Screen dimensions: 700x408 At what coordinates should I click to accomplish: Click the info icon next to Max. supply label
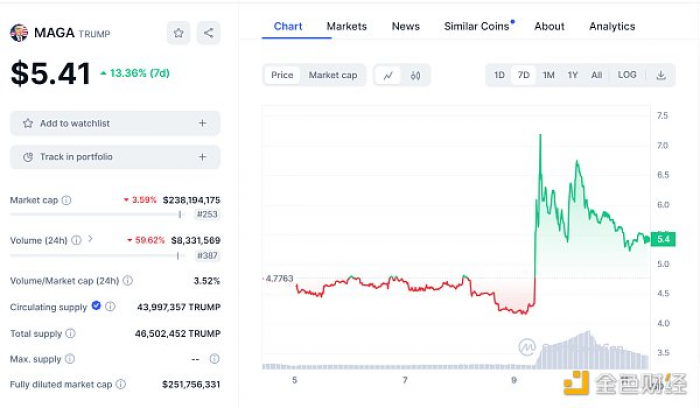pos(70,359)
